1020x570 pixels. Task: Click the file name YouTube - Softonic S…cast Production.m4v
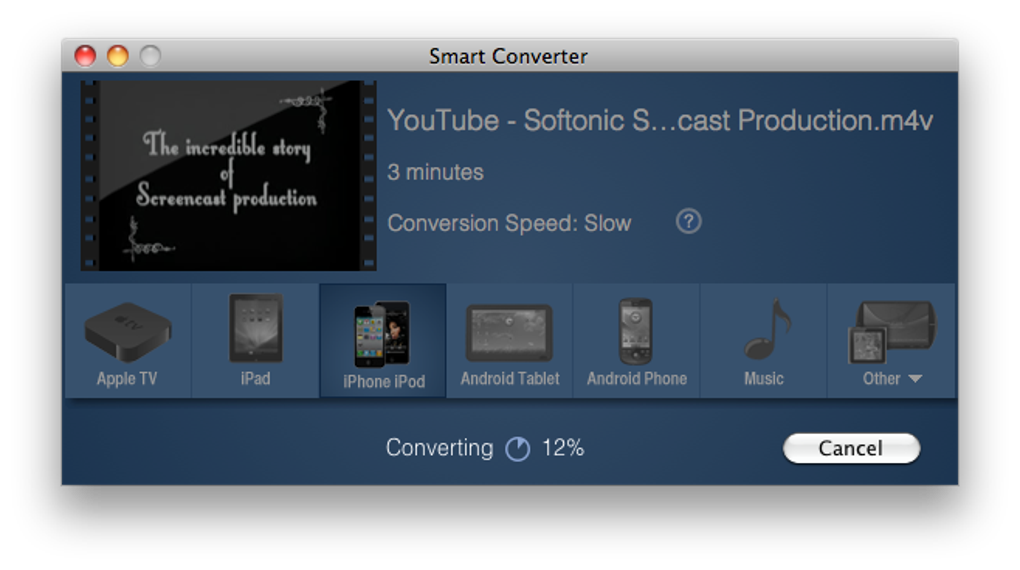(x=660, y=121)
